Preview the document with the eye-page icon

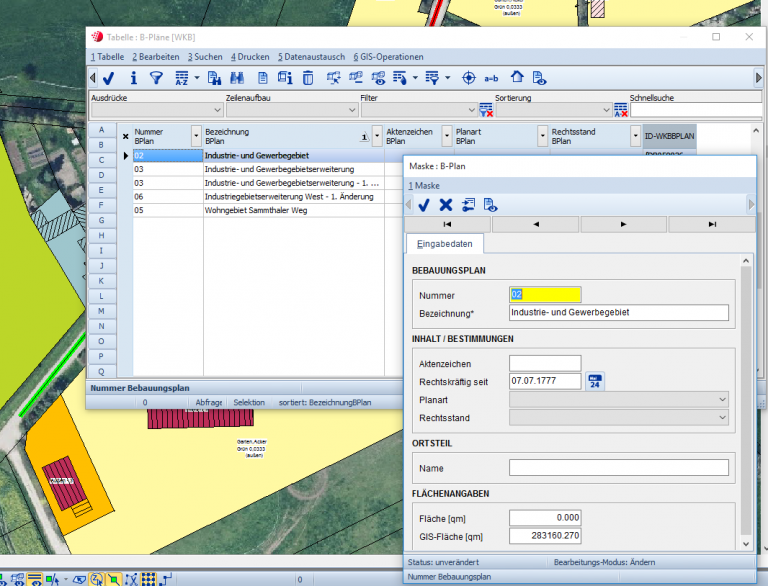pyautogui.click(x=539, y=78)
